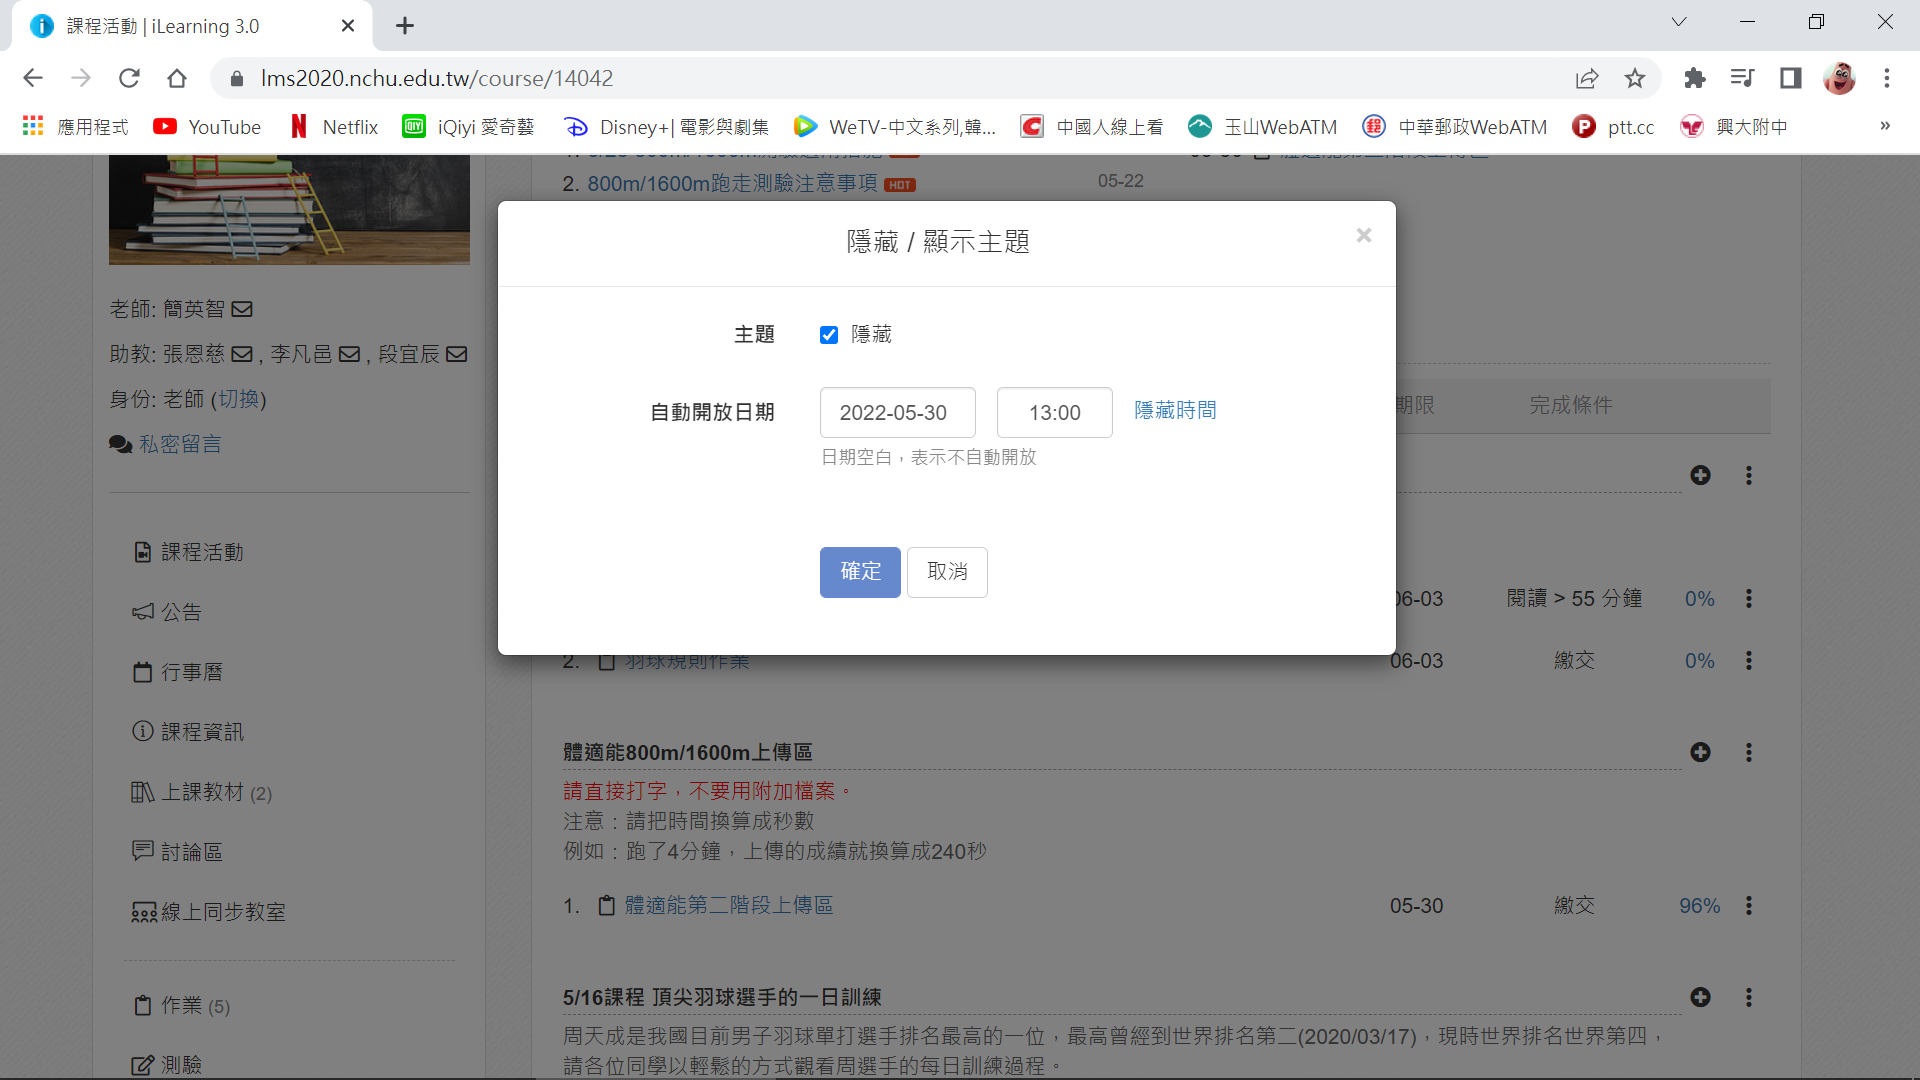Open the 應用程式 apps bookmark
The image size is (1920, 1080).
coord(76,127)
